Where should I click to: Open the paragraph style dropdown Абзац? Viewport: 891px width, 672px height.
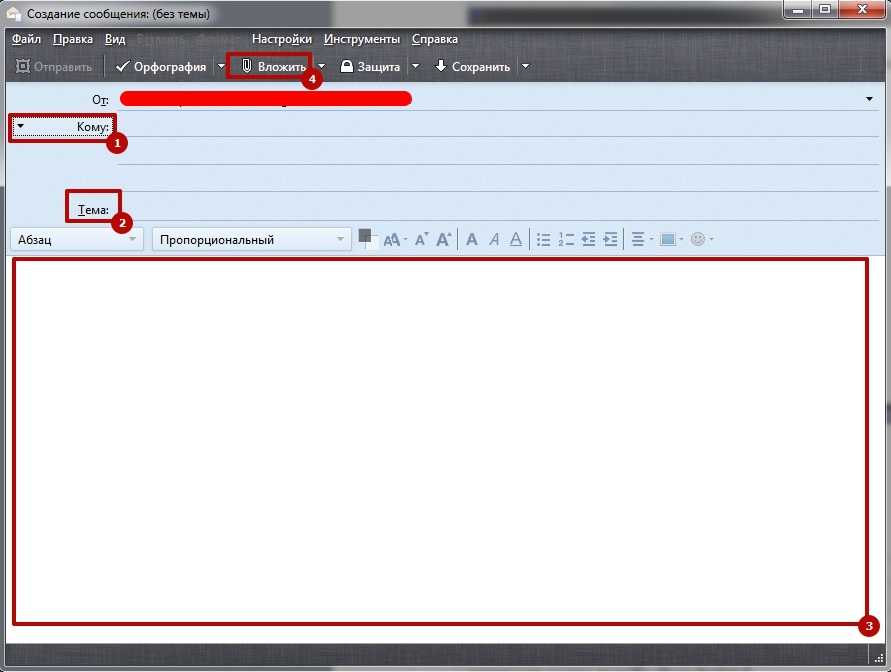(76, 240)
